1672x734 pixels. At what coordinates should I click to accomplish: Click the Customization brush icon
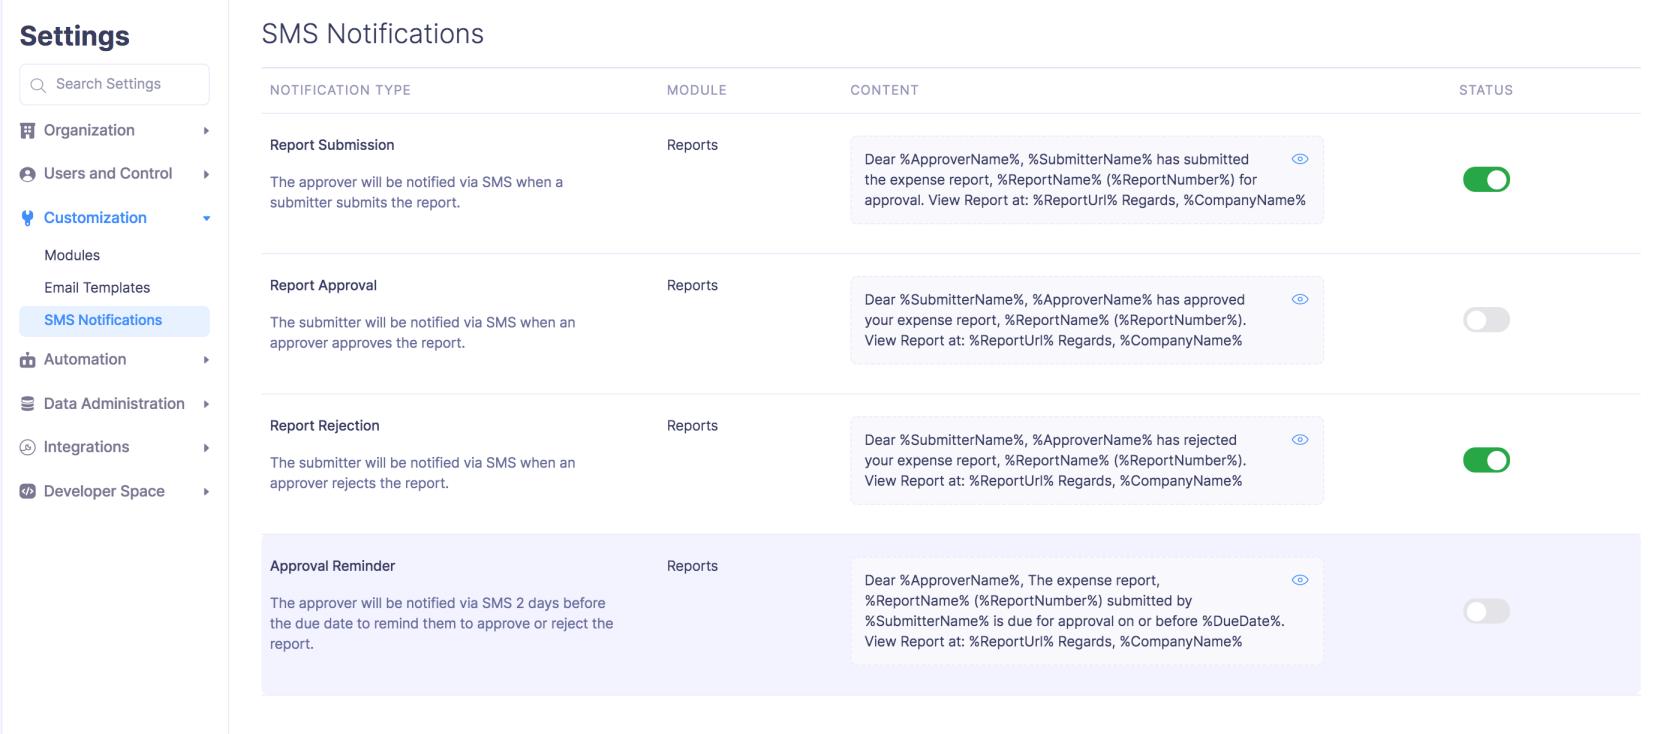point(28,218)
